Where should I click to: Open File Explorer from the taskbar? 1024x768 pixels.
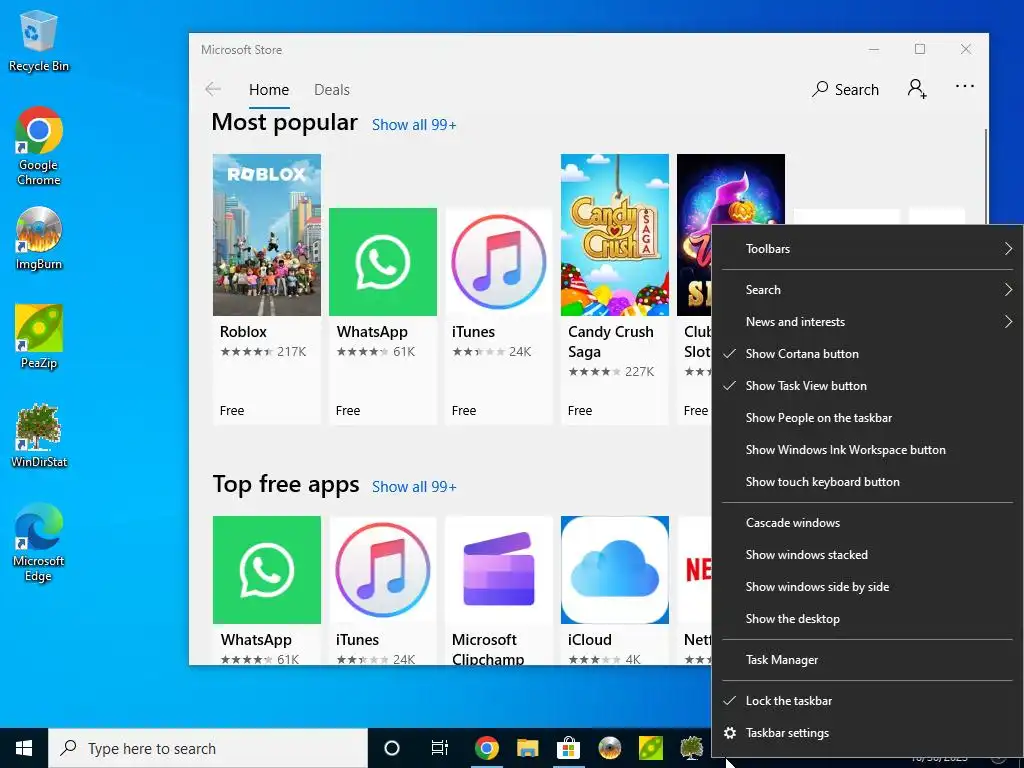pyautogui.click(x=528, y=748)
